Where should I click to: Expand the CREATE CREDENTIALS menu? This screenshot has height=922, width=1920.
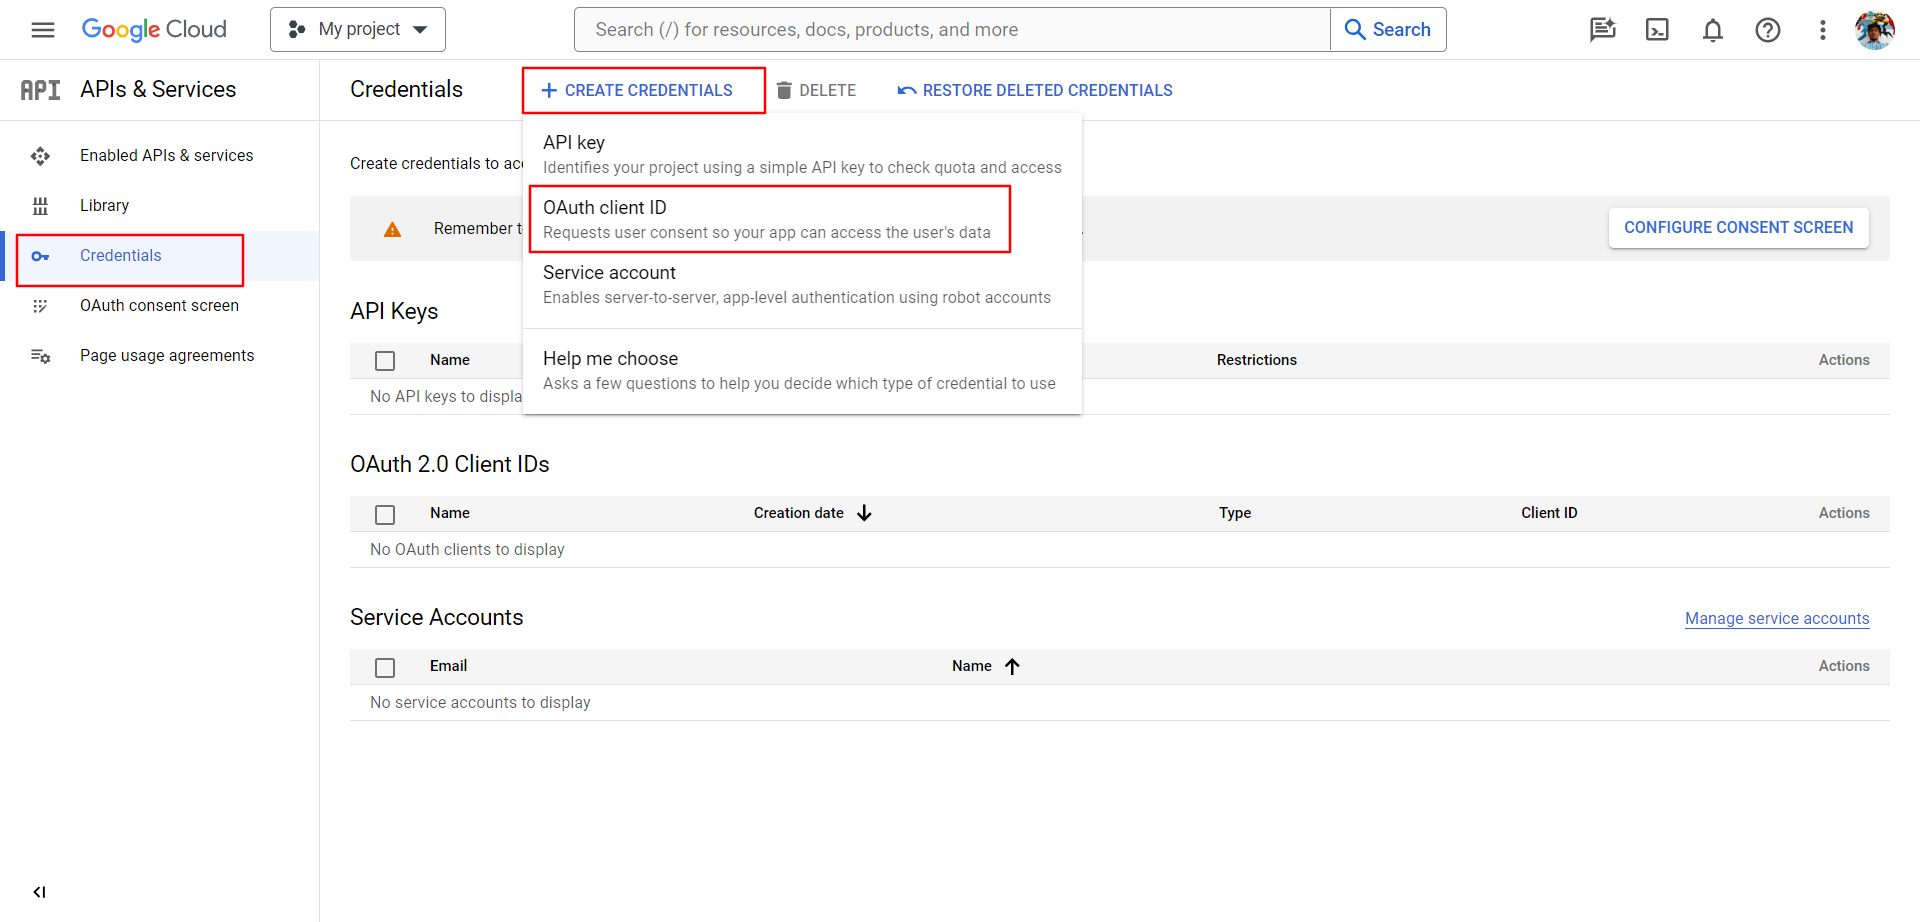(x=643, y=90)
